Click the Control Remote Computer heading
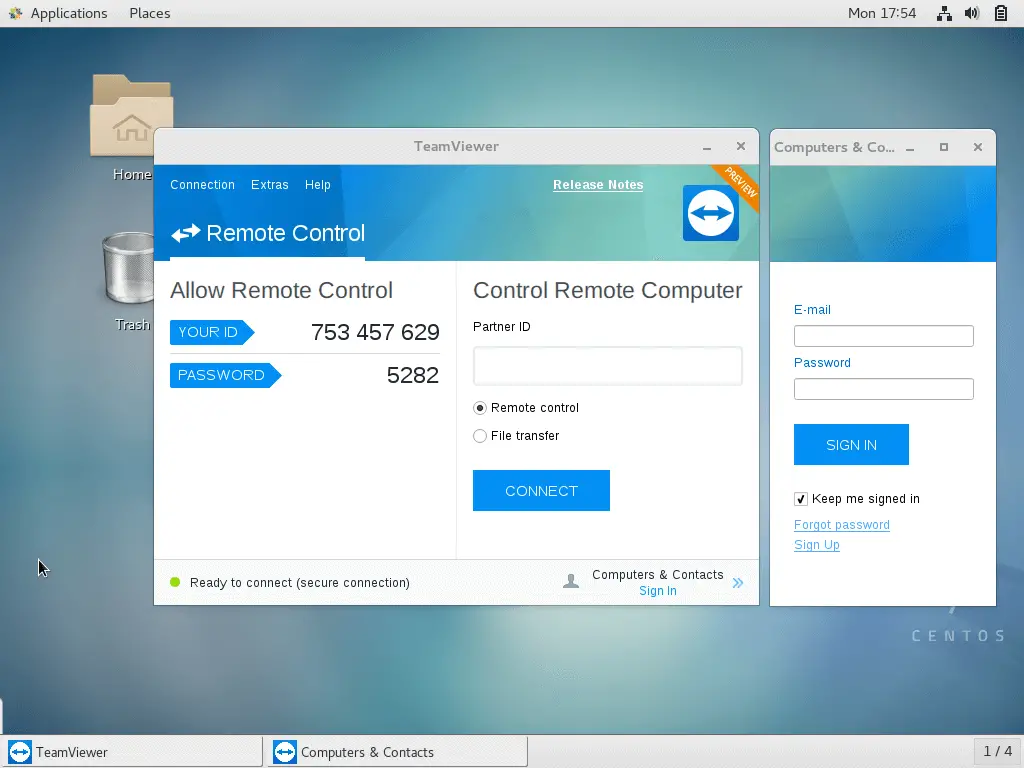 click(607, 290)
